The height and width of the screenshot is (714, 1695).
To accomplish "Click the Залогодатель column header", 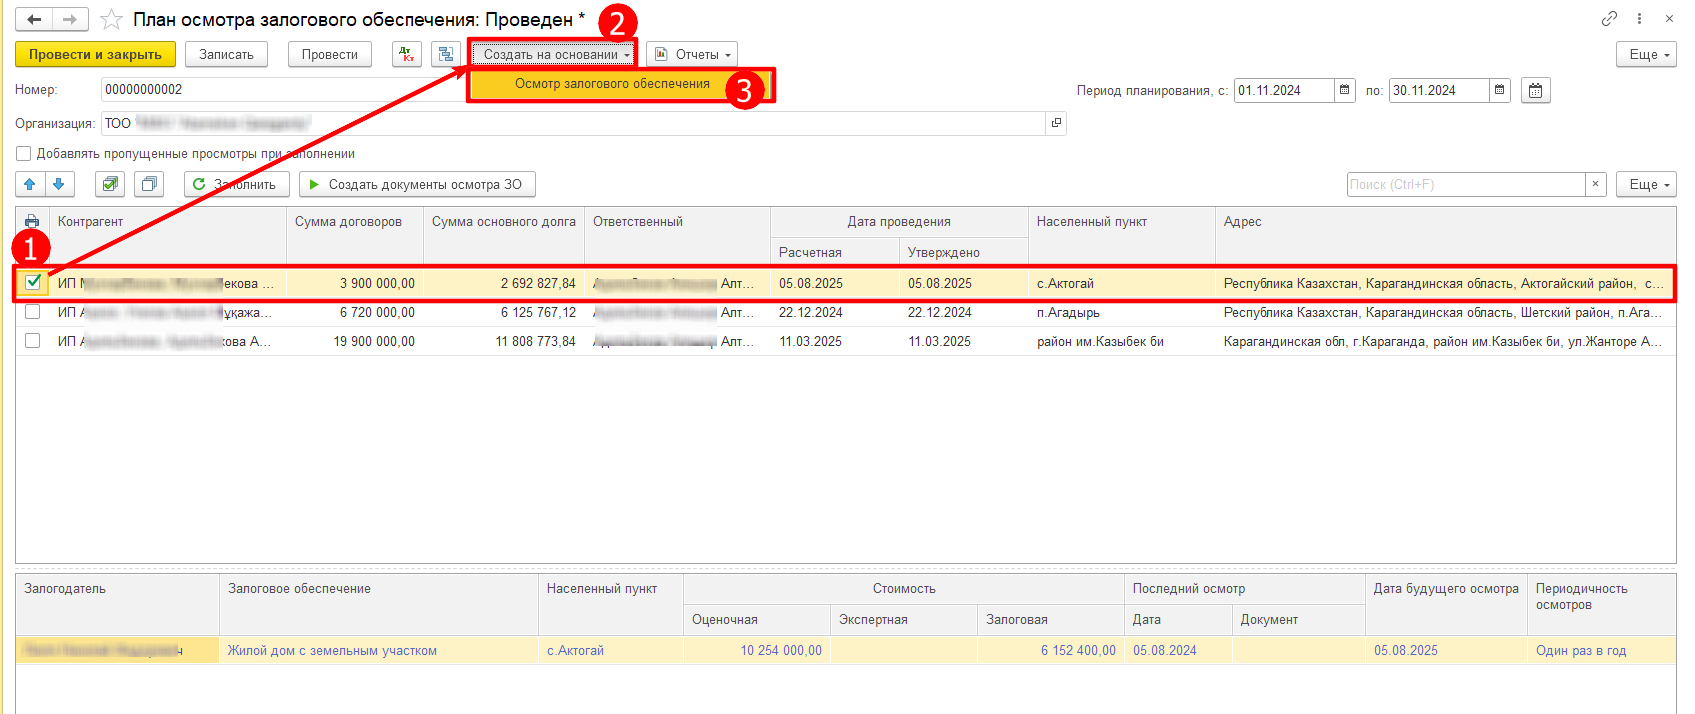I will 117,604.
